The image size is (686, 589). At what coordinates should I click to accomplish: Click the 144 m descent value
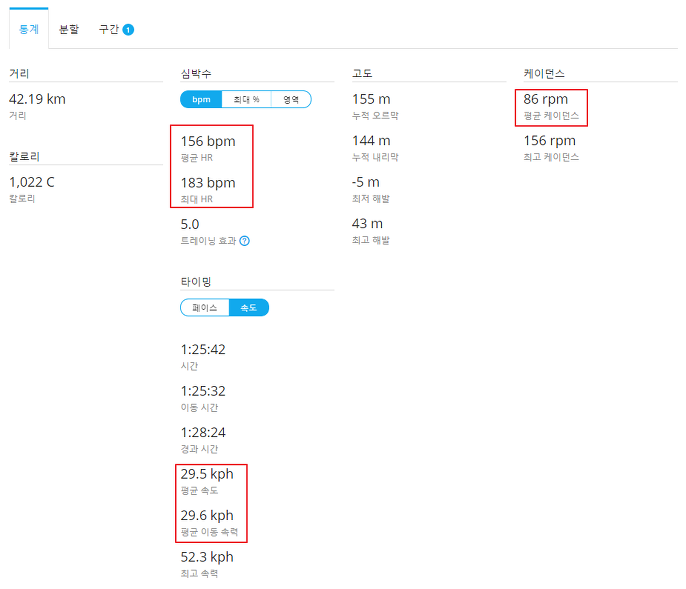(x=371, y=140)
